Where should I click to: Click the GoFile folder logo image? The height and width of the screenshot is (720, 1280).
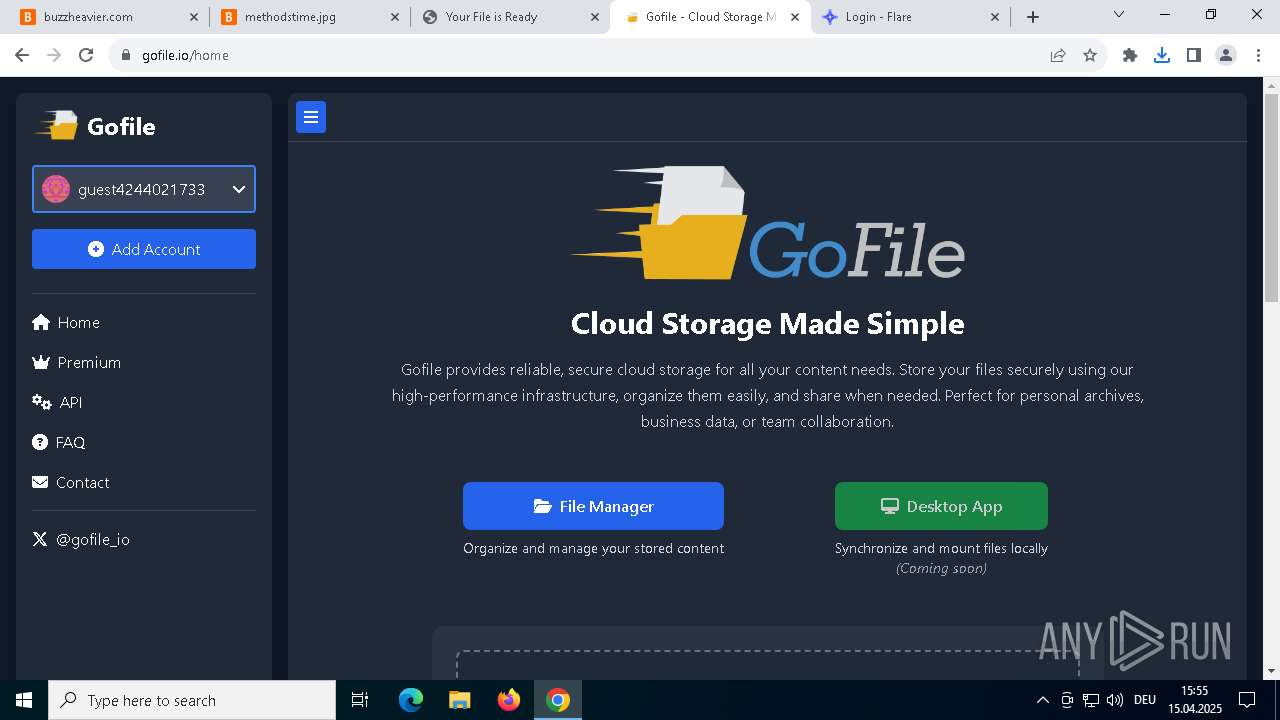coord(767,223)
